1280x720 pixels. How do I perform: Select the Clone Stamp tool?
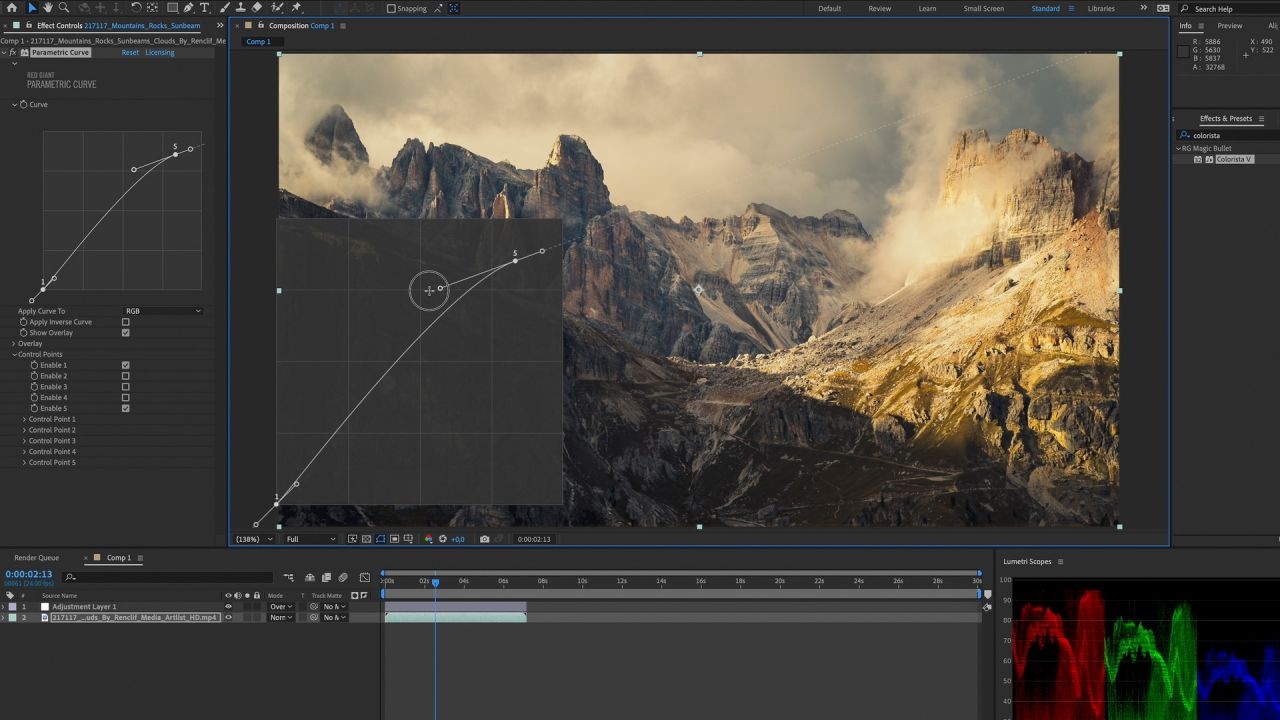241,8
